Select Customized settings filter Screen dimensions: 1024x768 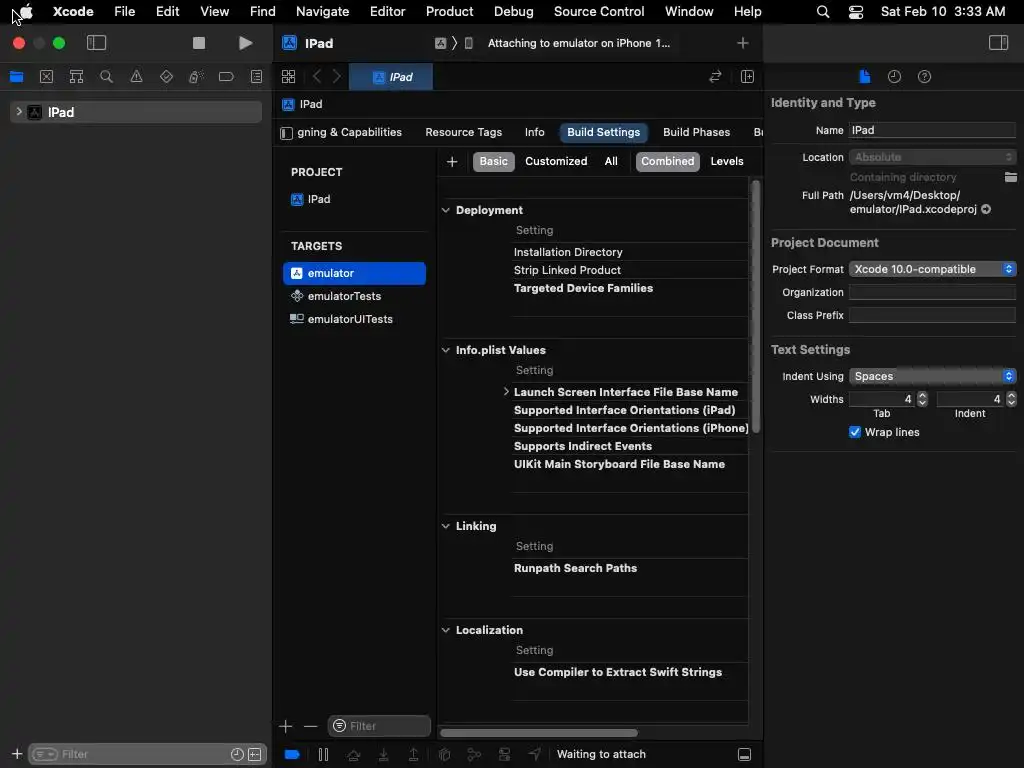click(556, 161)
